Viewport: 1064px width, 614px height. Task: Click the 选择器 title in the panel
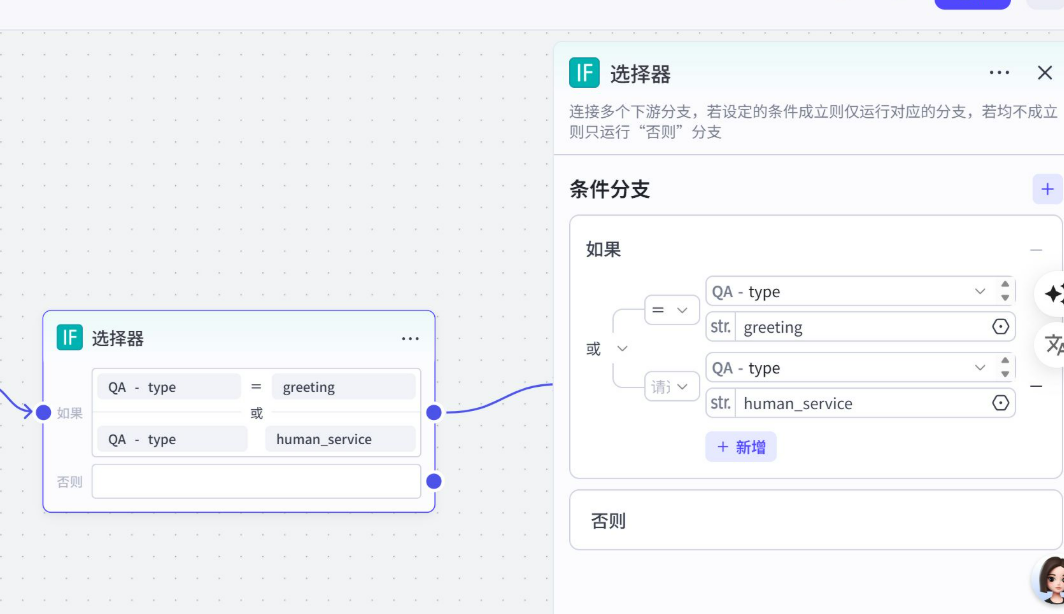click(x=640, y=73)
